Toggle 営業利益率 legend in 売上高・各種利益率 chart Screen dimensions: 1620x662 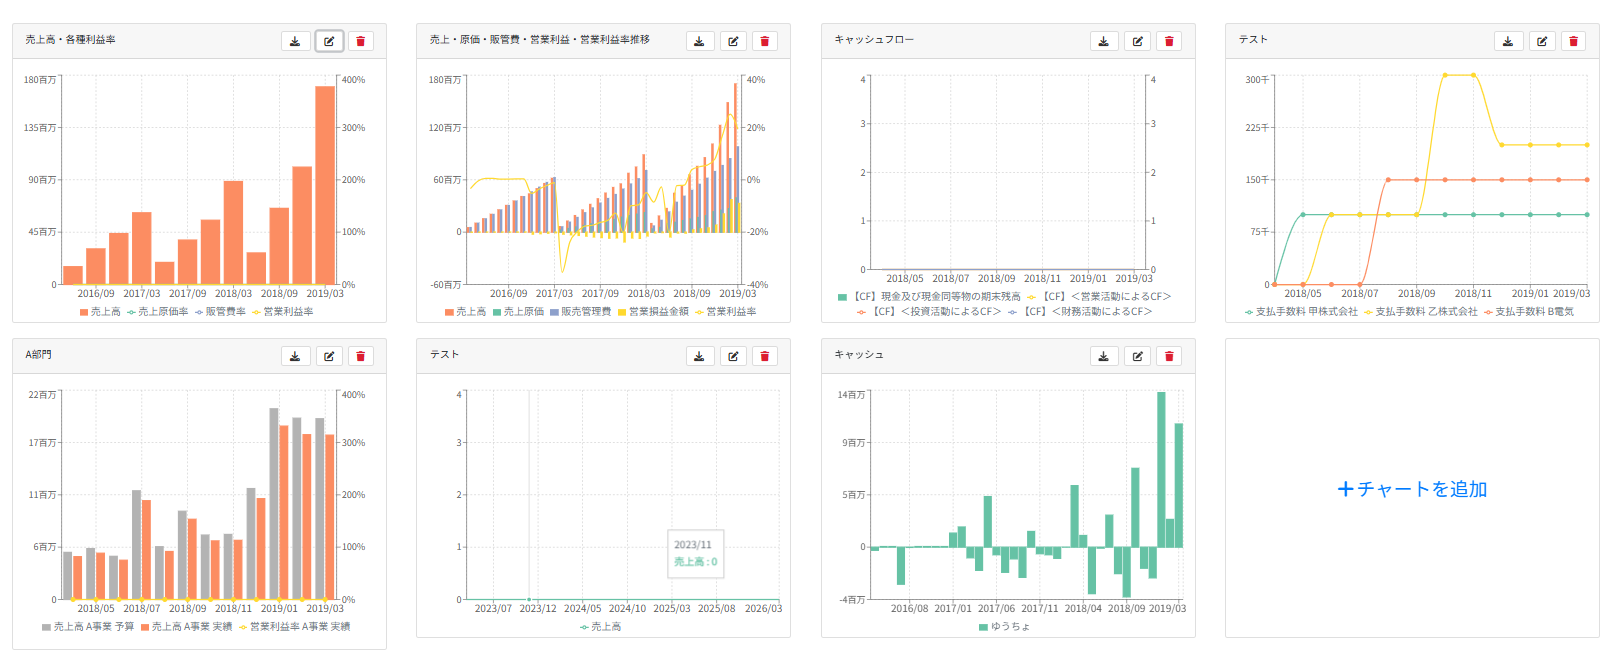(283, 312)
